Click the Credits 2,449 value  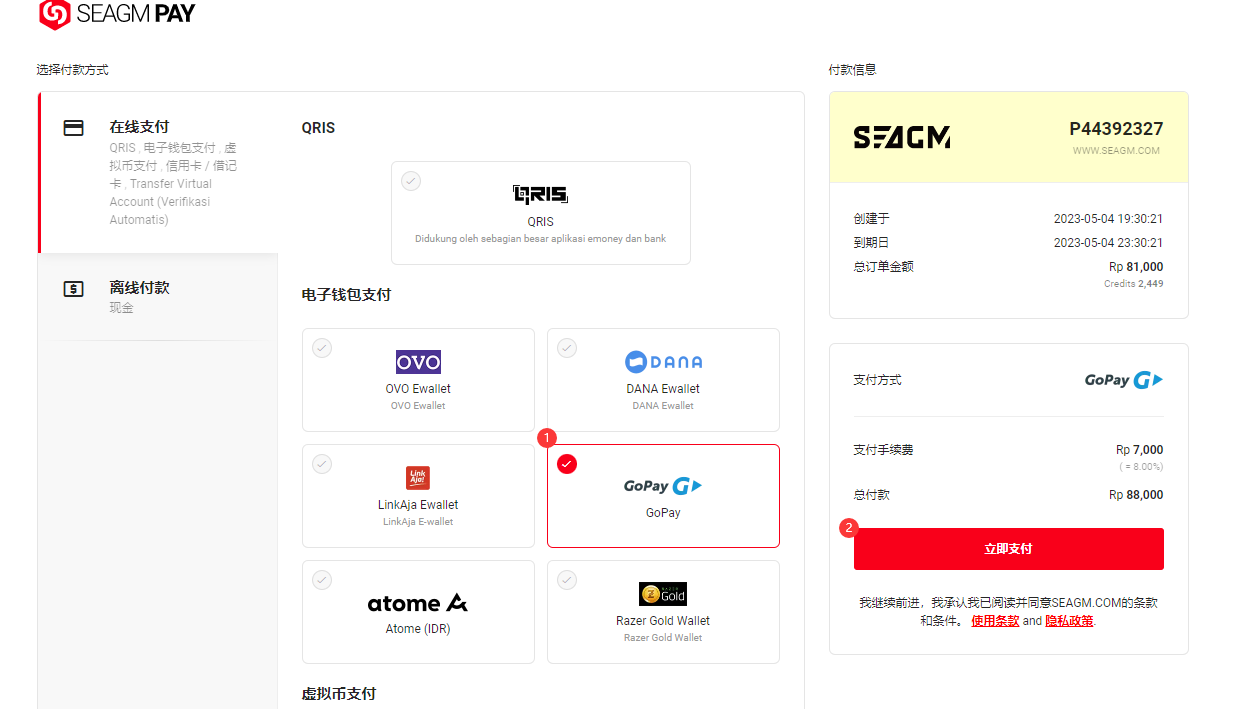pyautogui.click(x=1133, y=284)
